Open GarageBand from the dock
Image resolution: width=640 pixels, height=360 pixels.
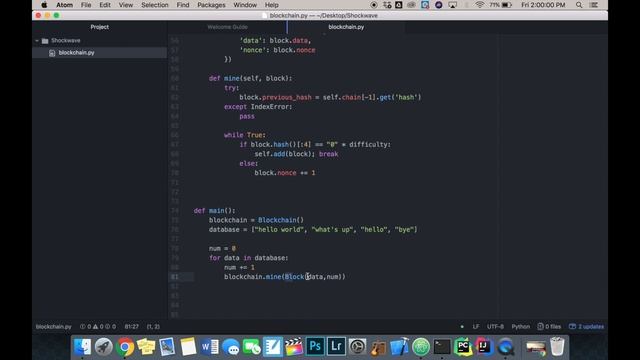pos(378,347)
